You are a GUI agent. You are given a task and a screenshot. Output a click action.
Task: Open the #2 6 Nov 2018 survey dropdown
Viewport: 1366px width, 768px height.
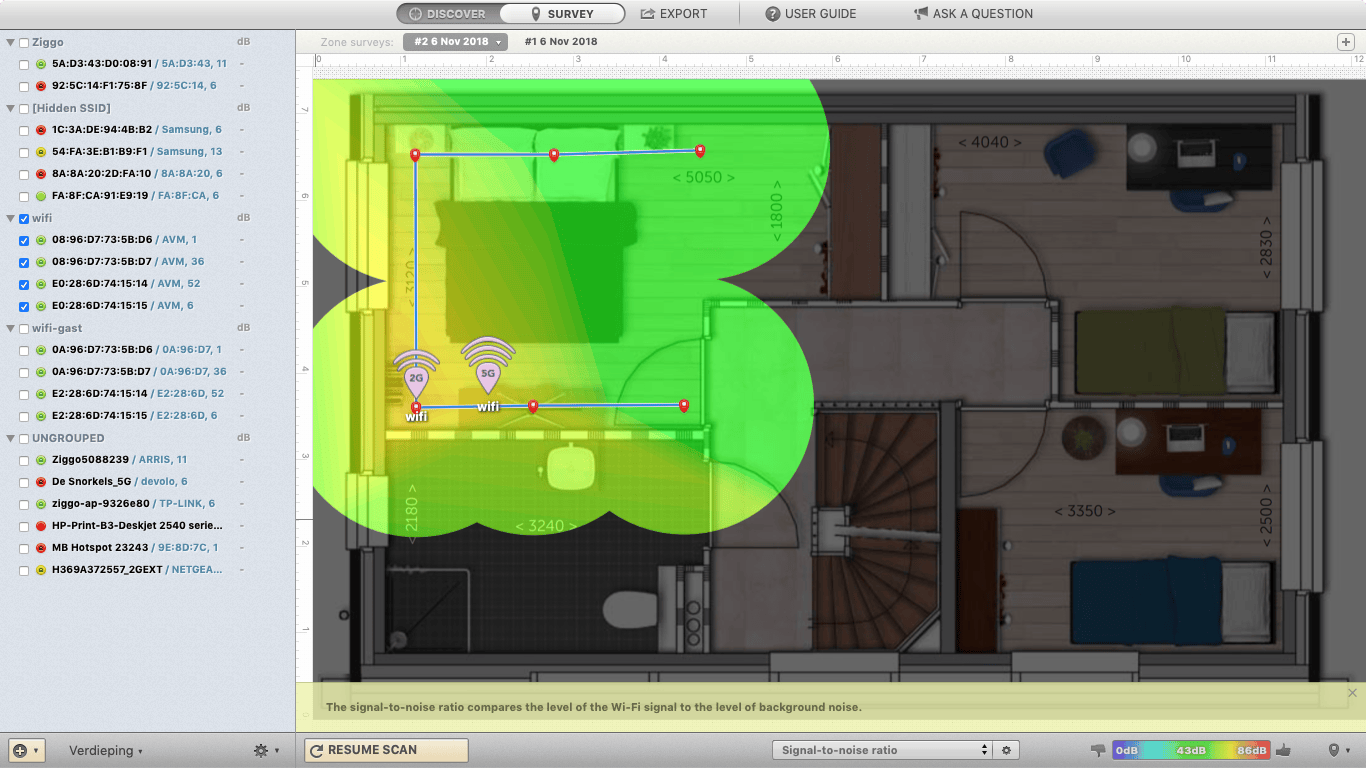coord(456,42)
